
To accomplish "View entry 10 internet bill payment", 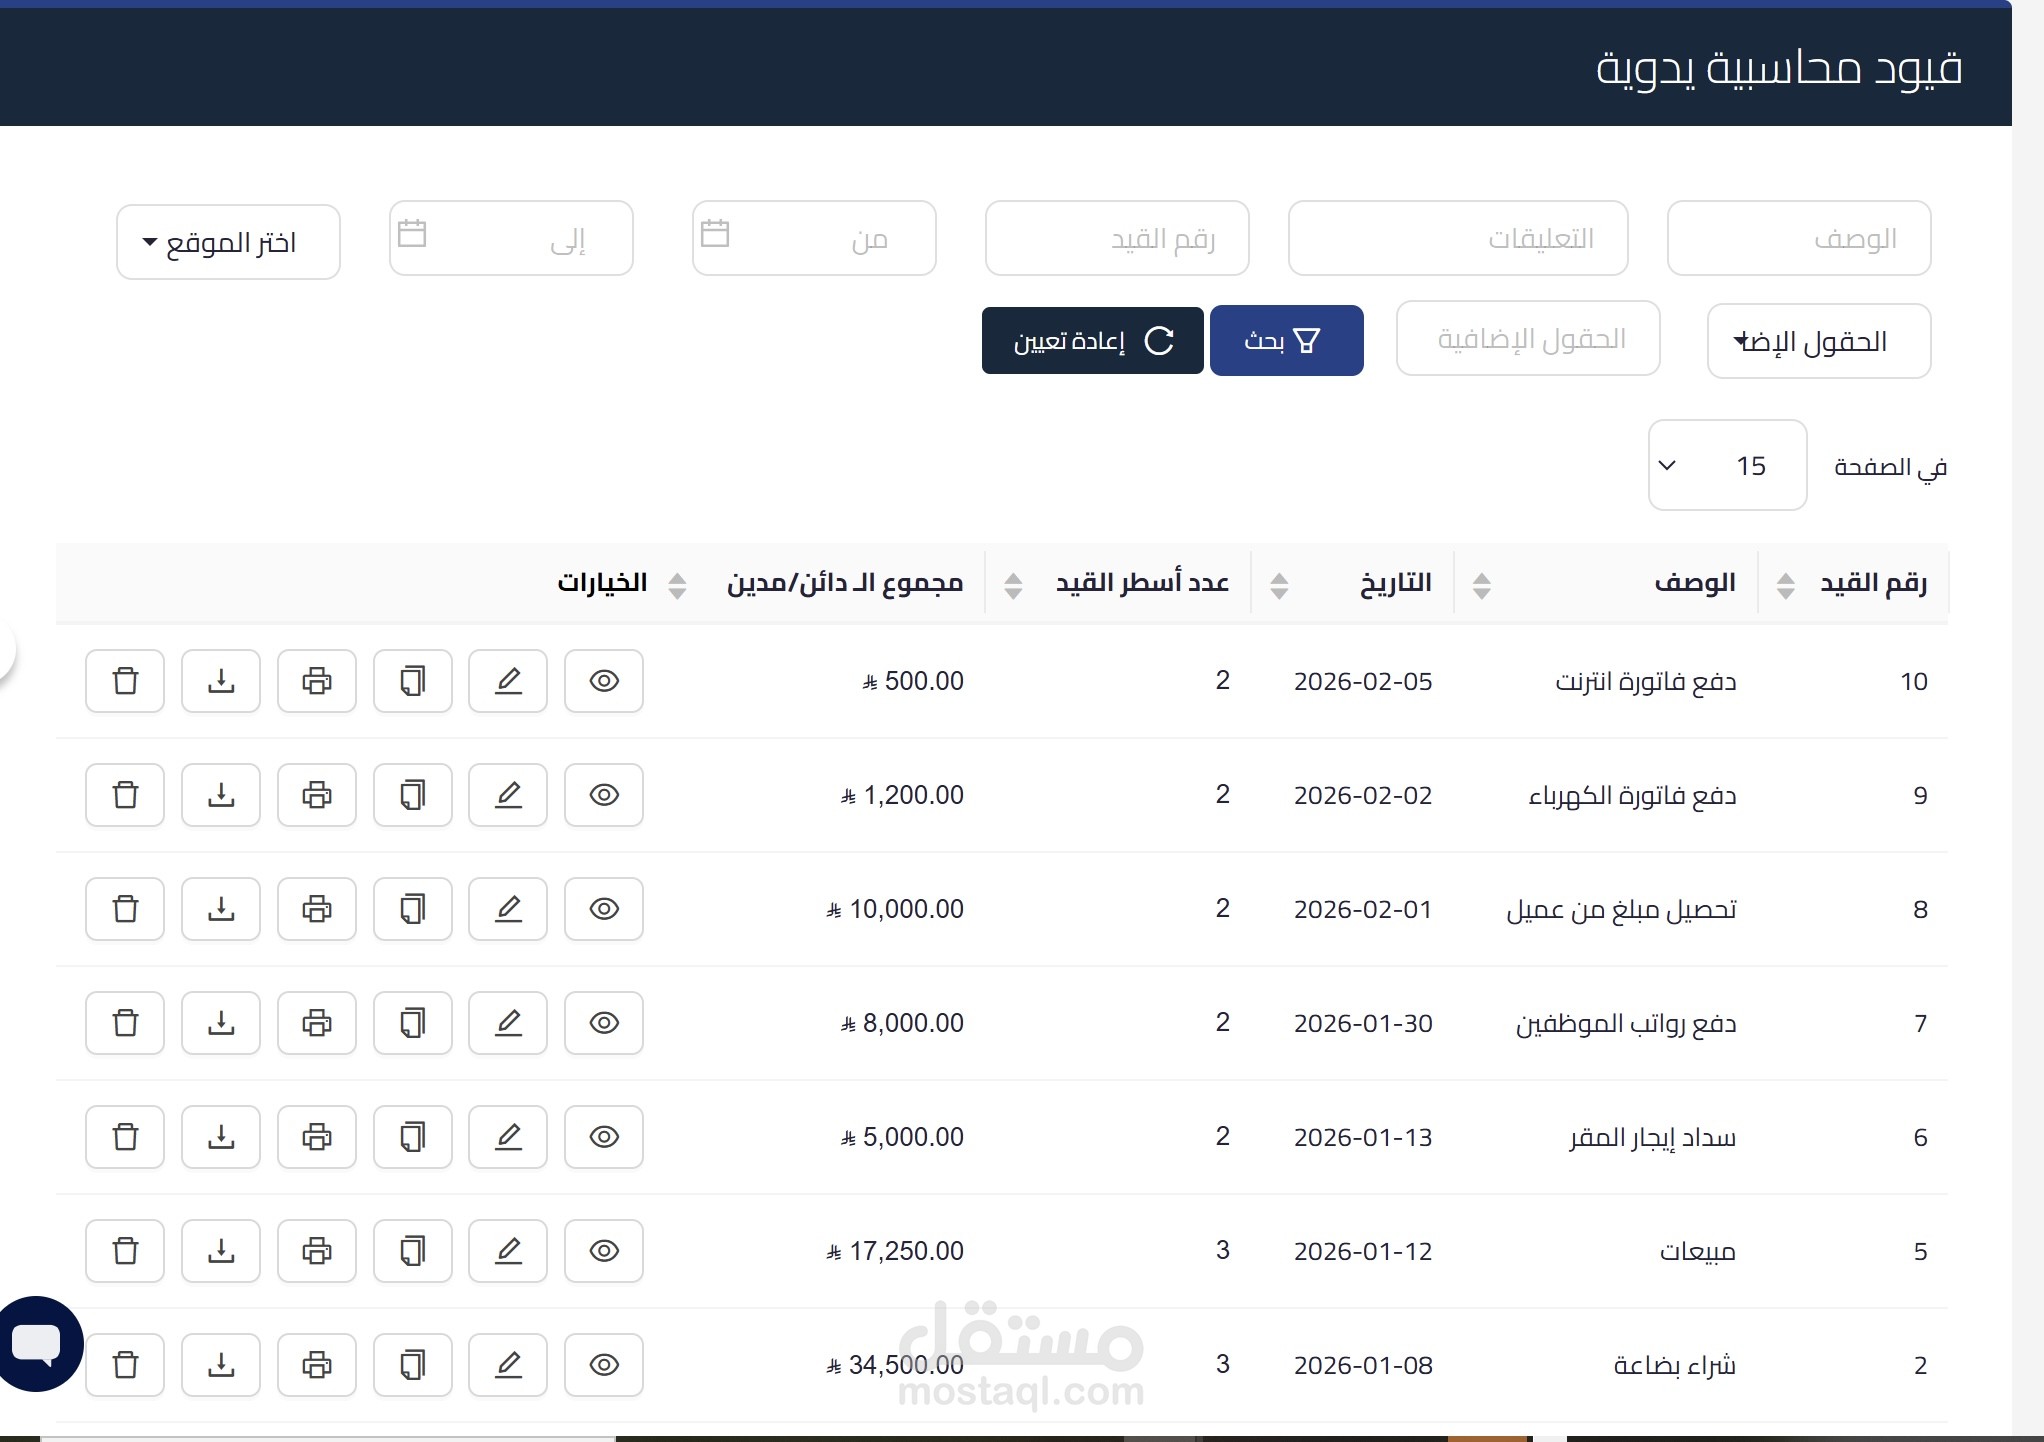I will click(604, 681).
